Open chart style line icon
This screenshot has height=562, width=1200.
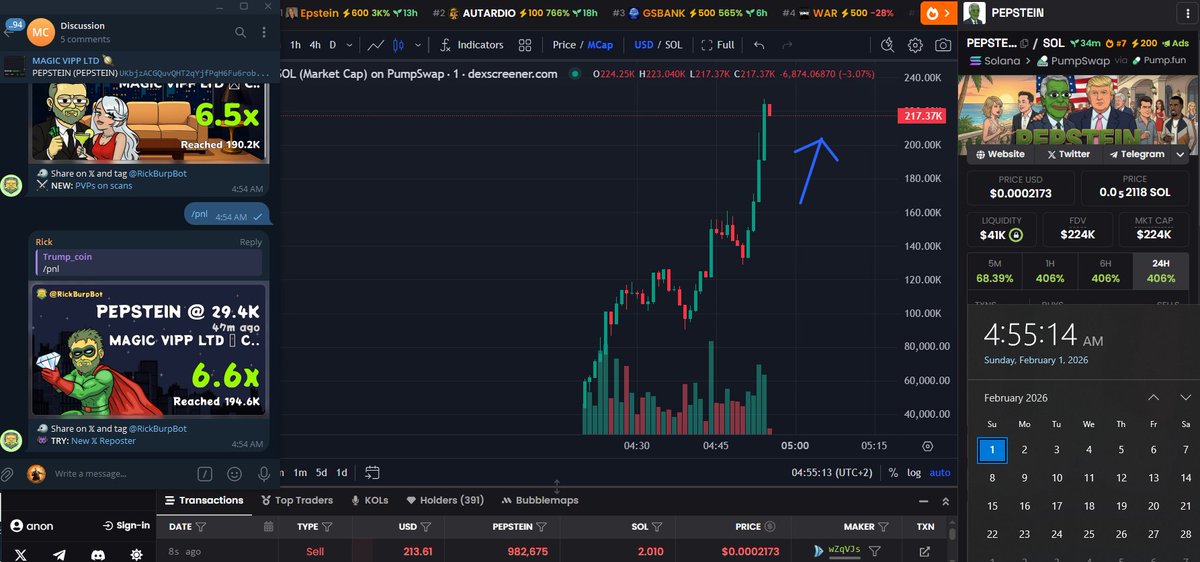point(375,45)
